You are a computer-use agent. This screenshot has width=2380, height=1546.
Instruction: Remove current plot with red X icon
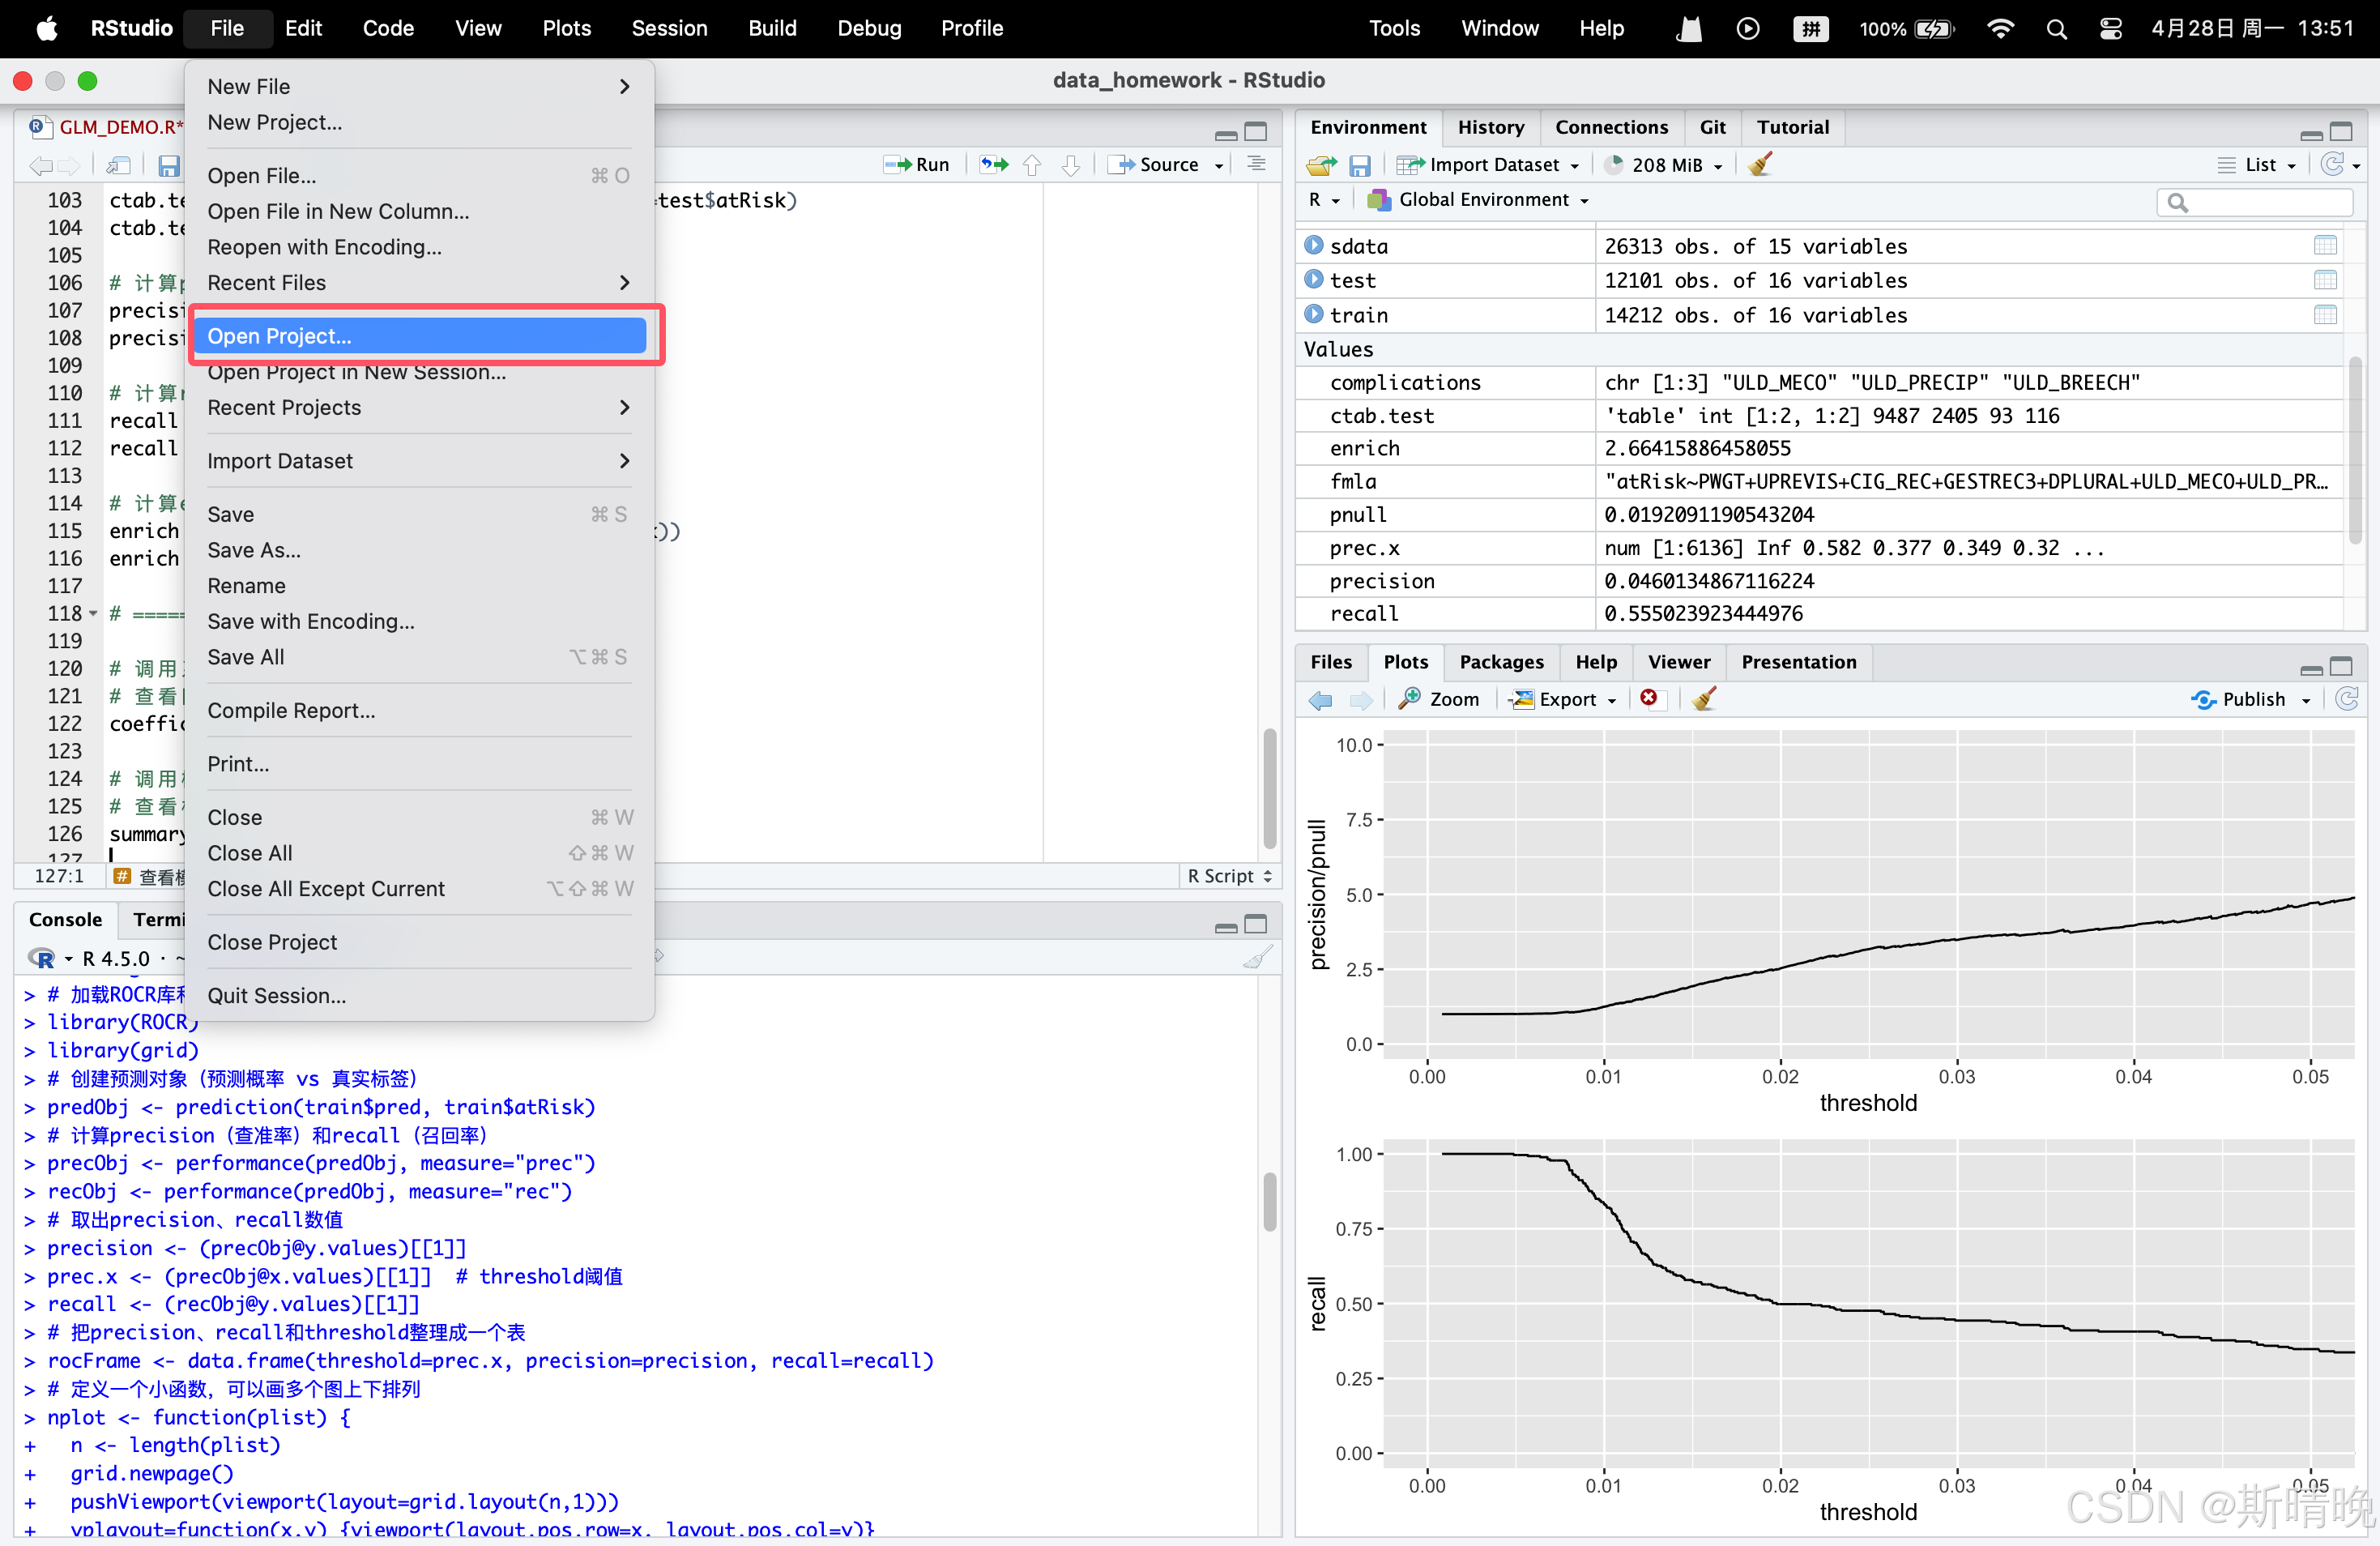pyautogui.click(x=1649, y=698)
